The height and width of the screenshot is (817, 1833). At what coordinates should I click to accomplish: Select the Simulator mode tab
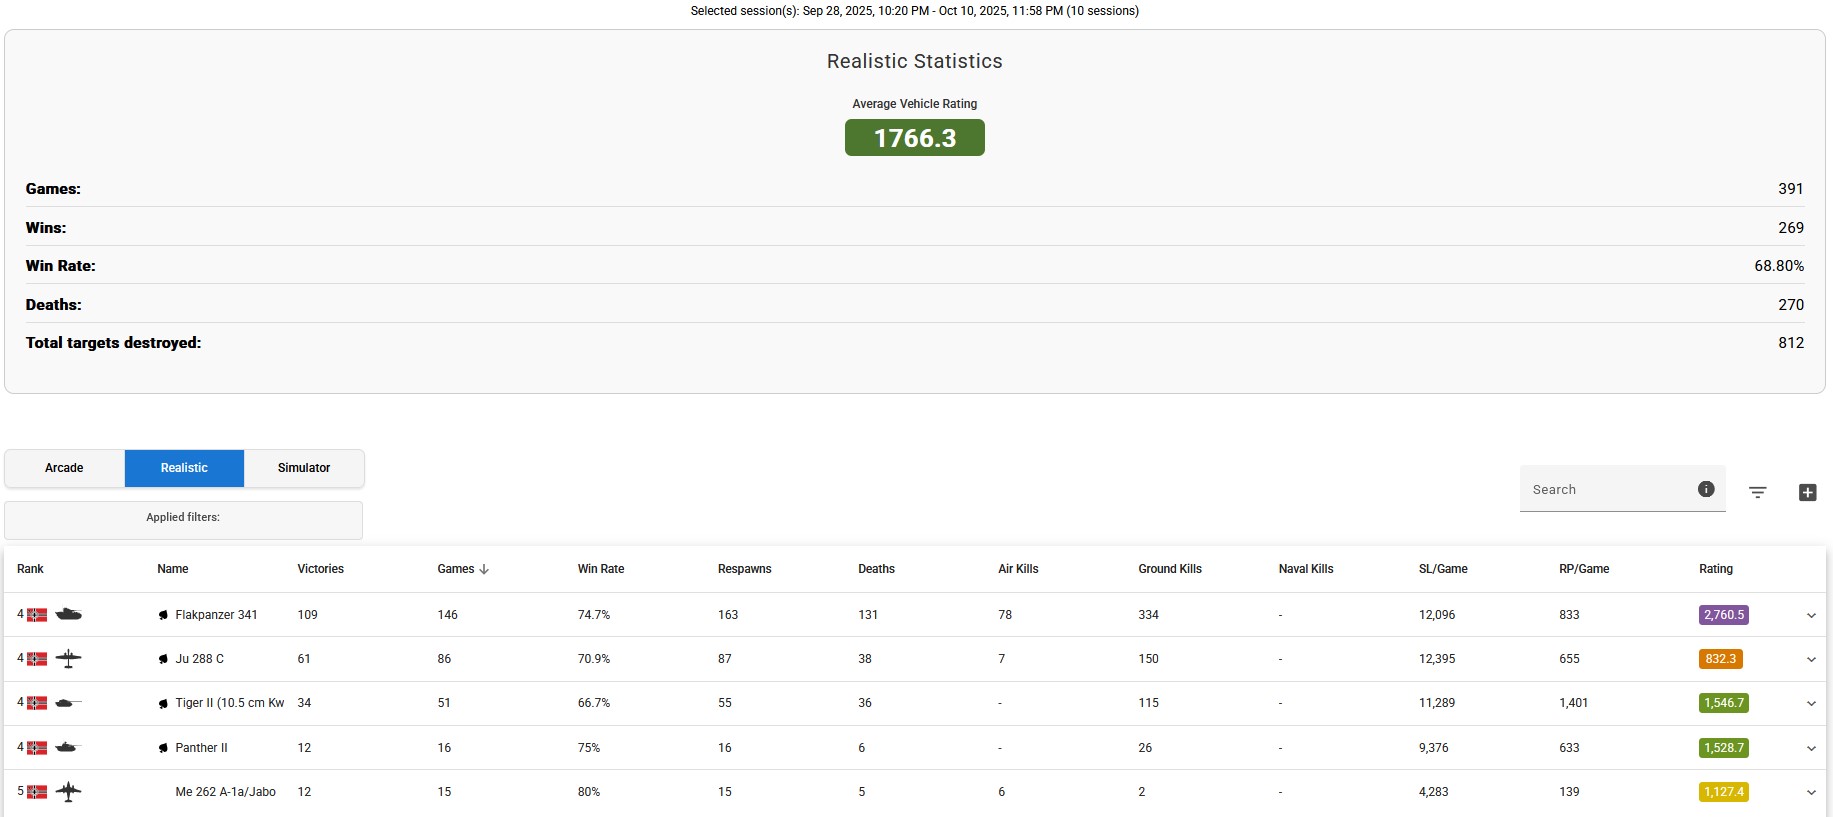[x=304, y=468]
